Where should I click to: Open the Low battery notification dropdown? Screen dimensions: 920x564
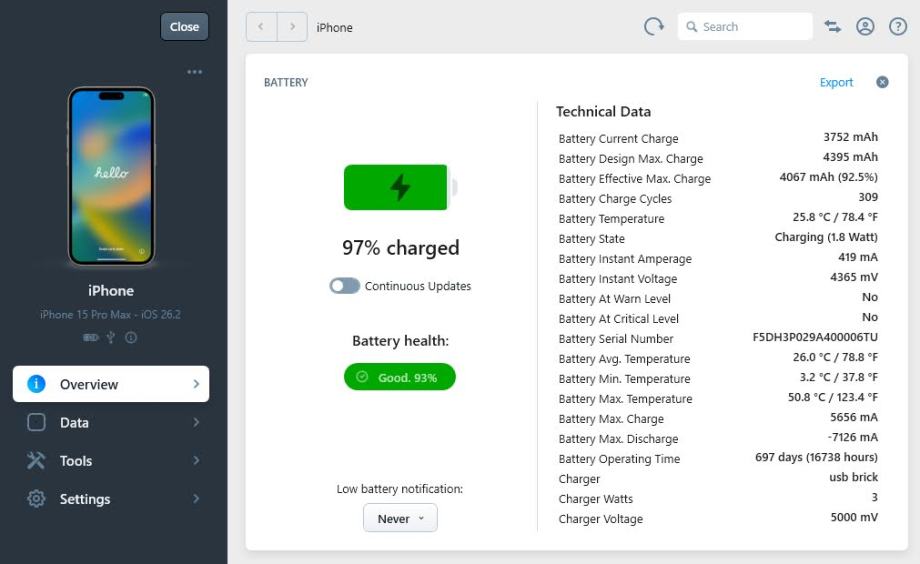[x=400, y=518]
